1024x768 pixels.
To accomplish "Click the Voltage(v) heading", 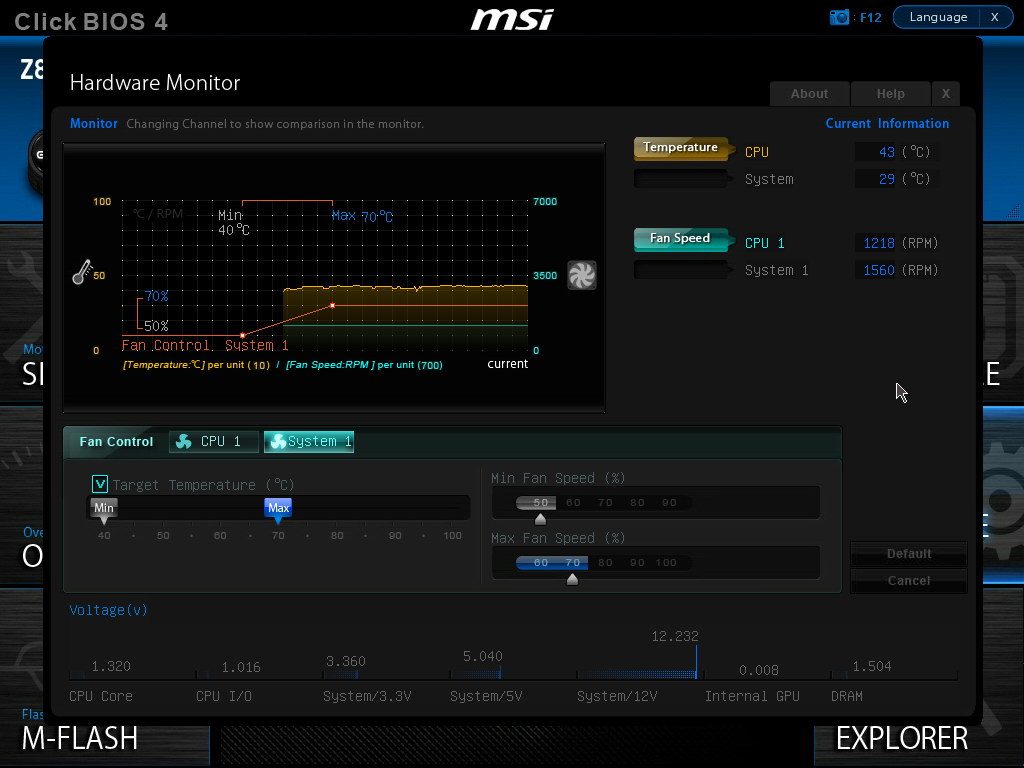I will (x=108, y=610).
